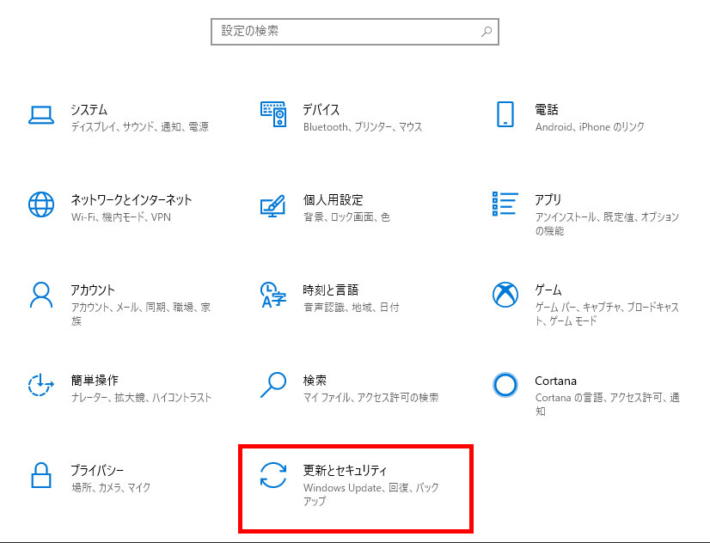This screenshot has height=543, width=710.
Task: Open 更新とセキュリティ settings link
Action: 344,469
